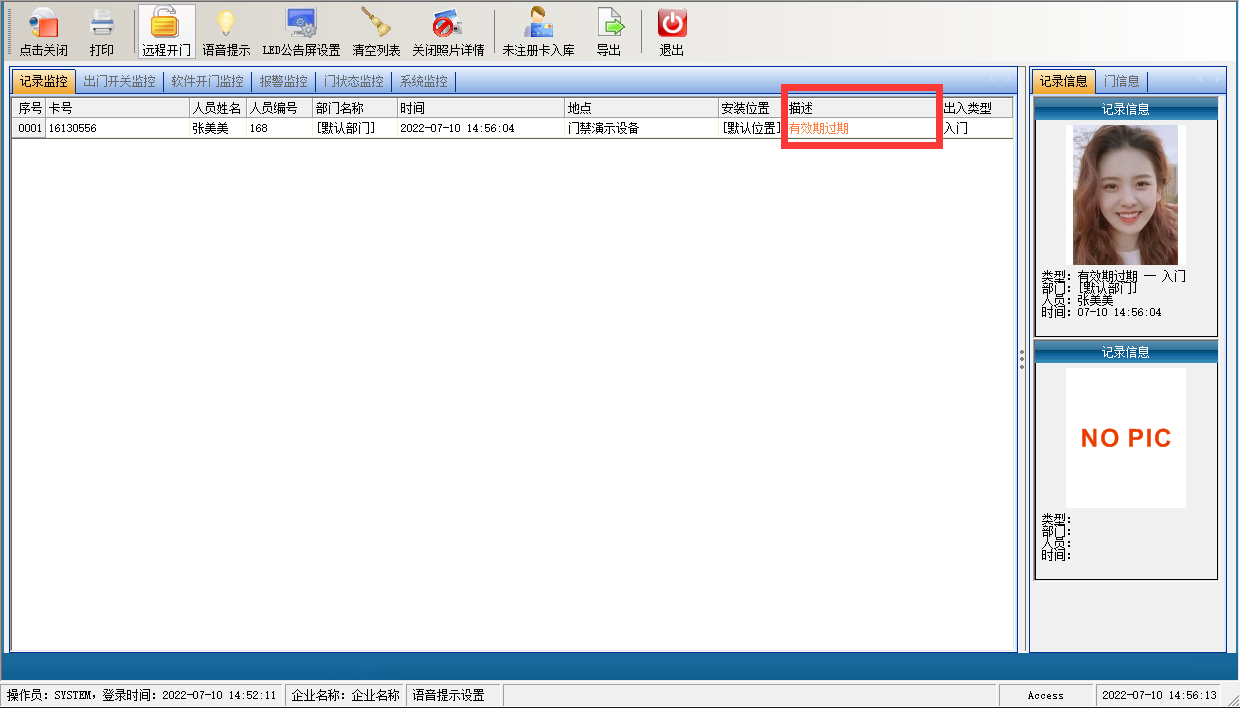The height and width of the screenshot is (708, 1240).
Task: Click the 远程开门 remote door icon
Action: pos(166,24)
